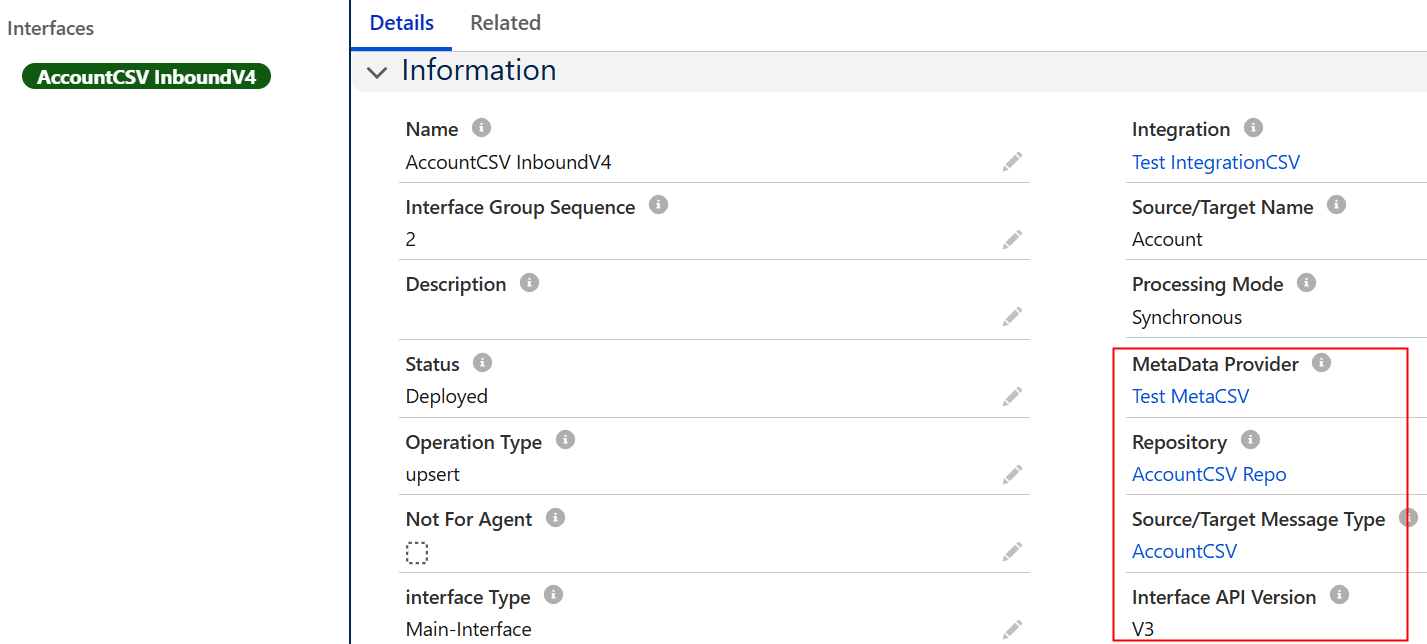Click the Source/Target Name info icon
The image size is (1427, 644).
[x=1336, y=205]
